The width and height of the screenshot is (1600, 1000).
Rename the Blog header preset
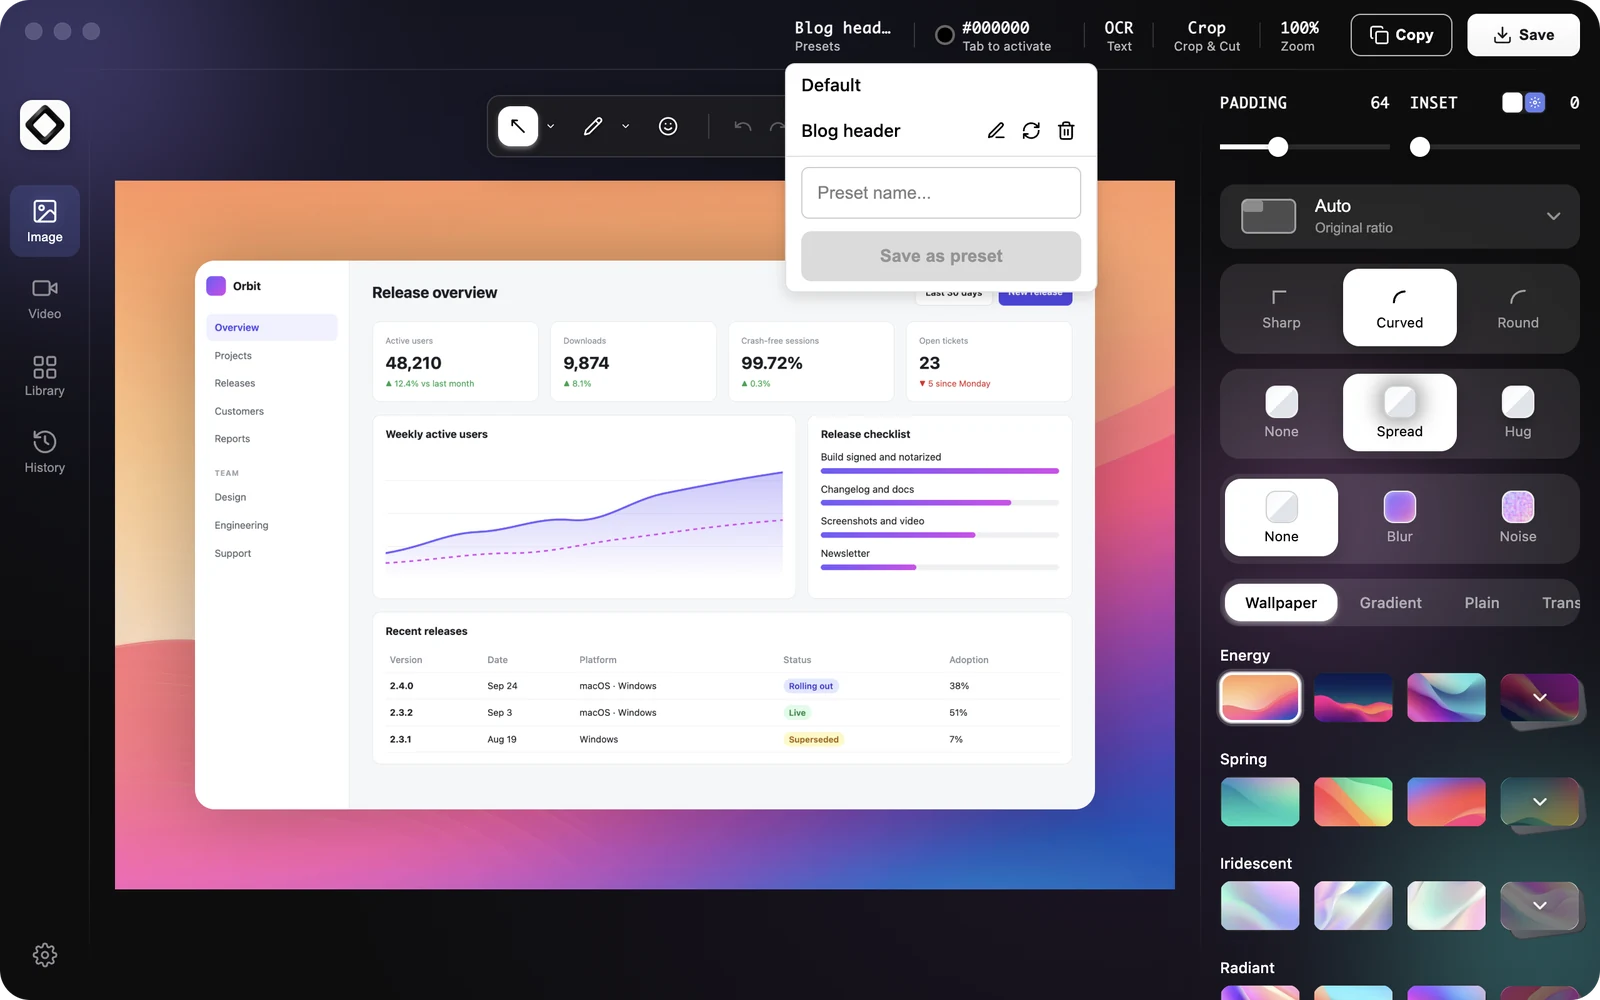click(996, 131)
